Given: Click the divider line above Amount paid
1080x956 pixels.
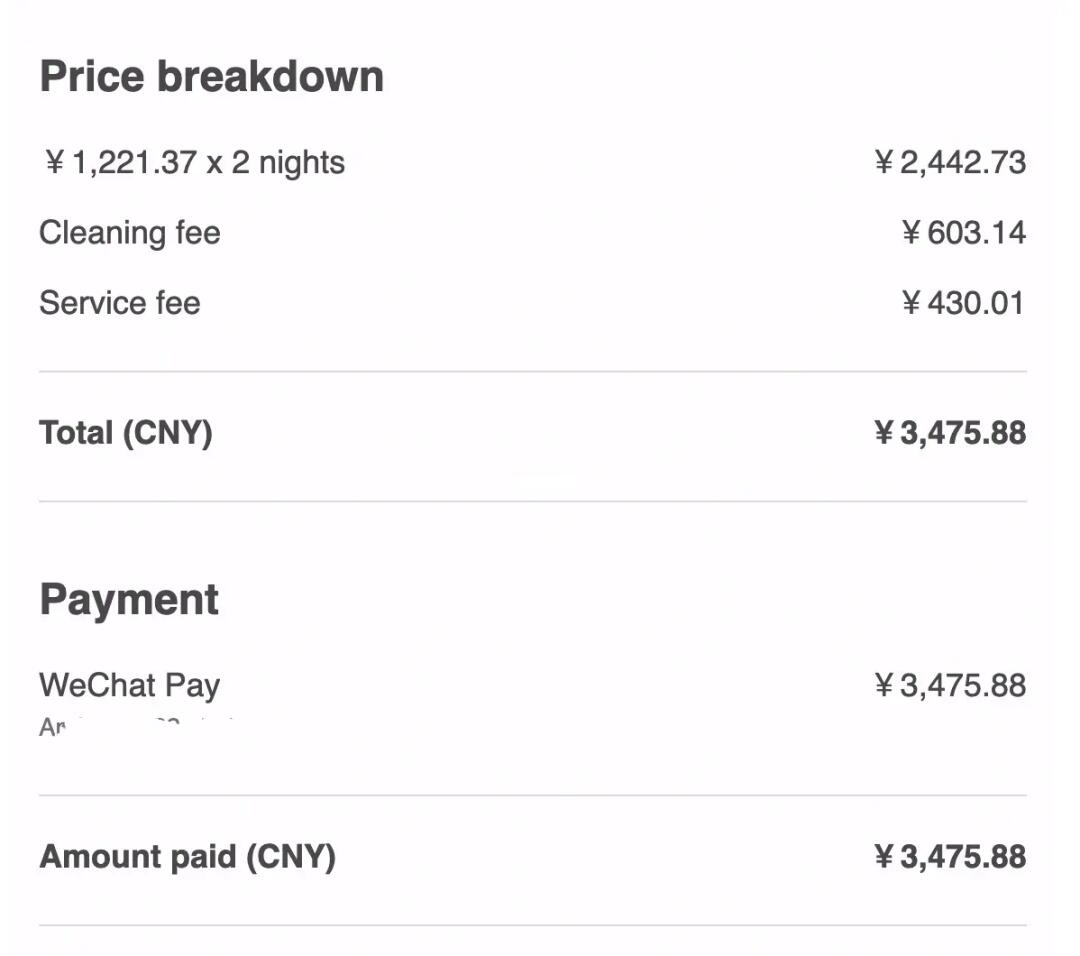Looking at the screenshot, I should click(x=532, y=795).
